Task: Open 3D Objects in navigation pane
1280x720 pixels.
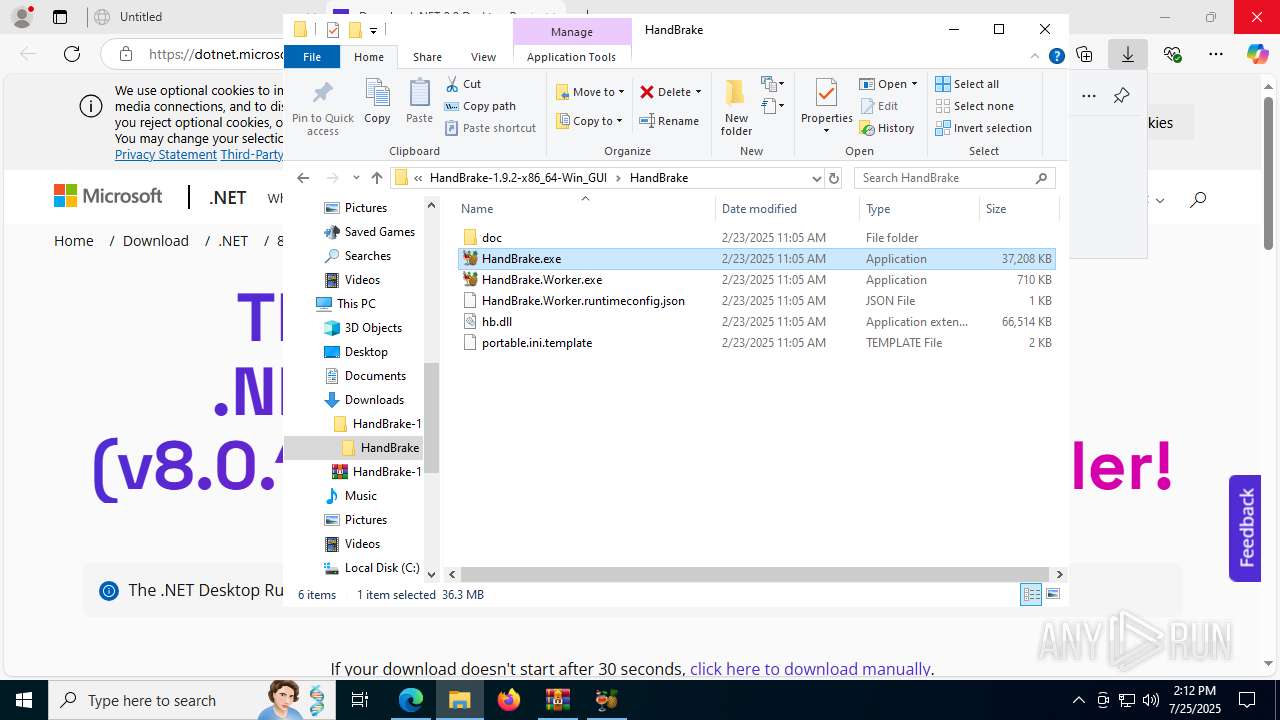Action: click(x=373, y=328)
